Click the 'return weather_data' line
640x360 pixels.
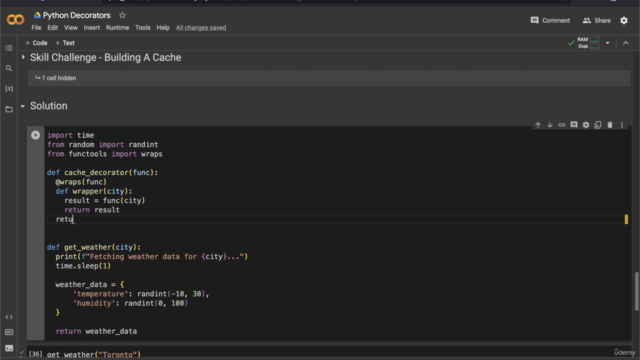pyautogui.click(x=96, y=331)
